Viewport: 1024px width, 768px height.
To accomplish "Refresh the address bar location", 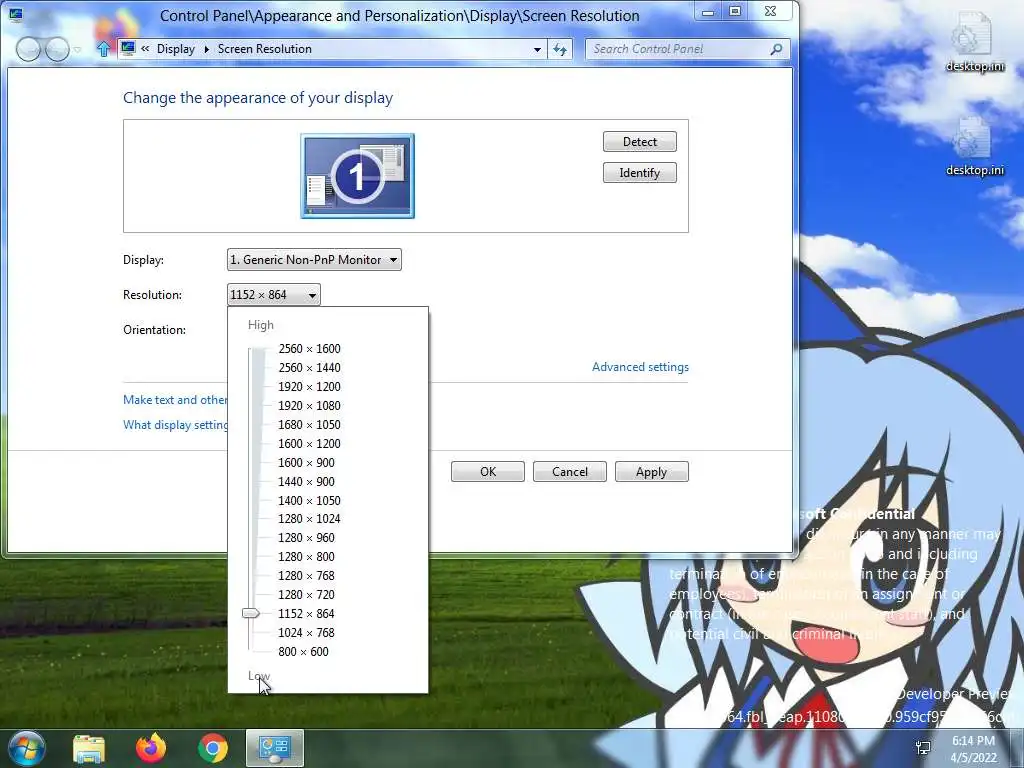I will pos(560,49).
